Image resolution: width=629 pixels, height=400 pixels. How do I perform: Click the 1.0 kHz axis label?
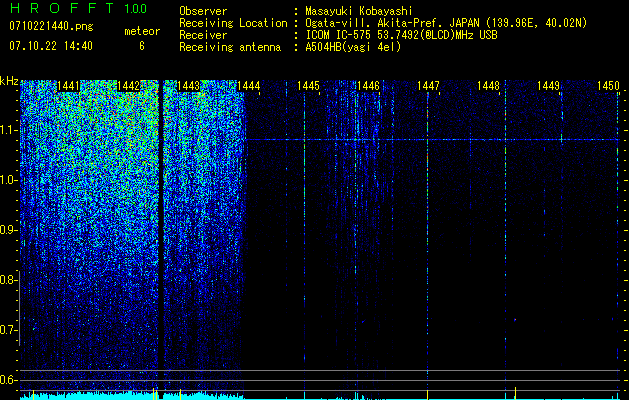8,180
